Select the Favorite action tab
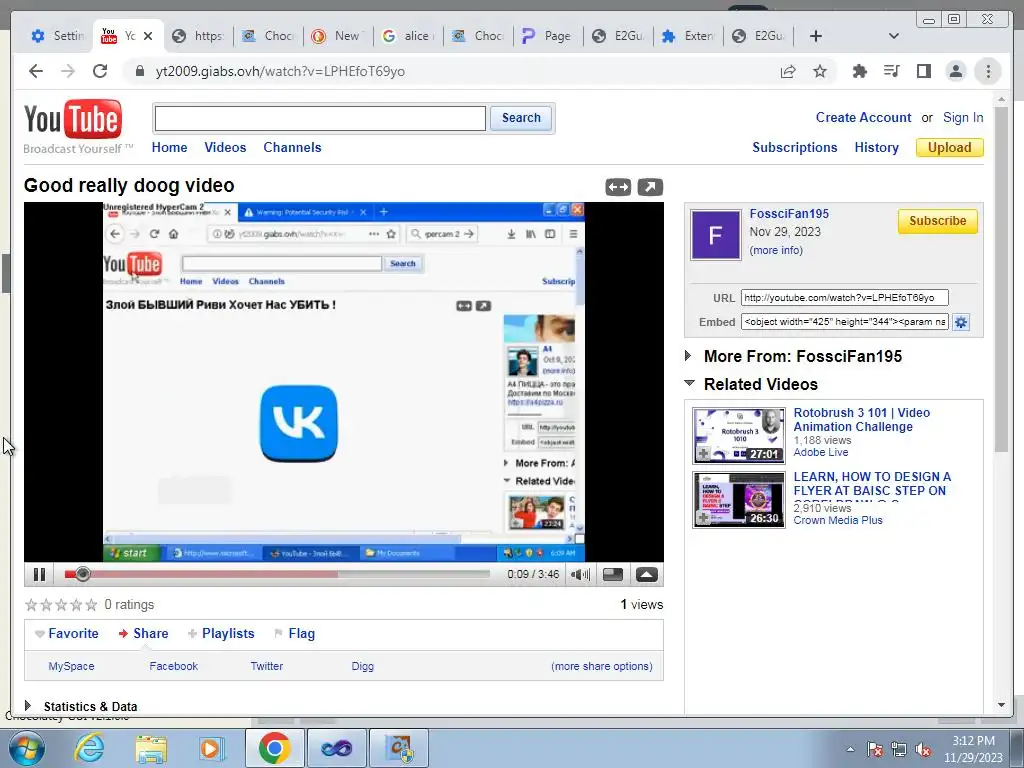The width and height of the screenshot is (1024, 768). point(67,633)
